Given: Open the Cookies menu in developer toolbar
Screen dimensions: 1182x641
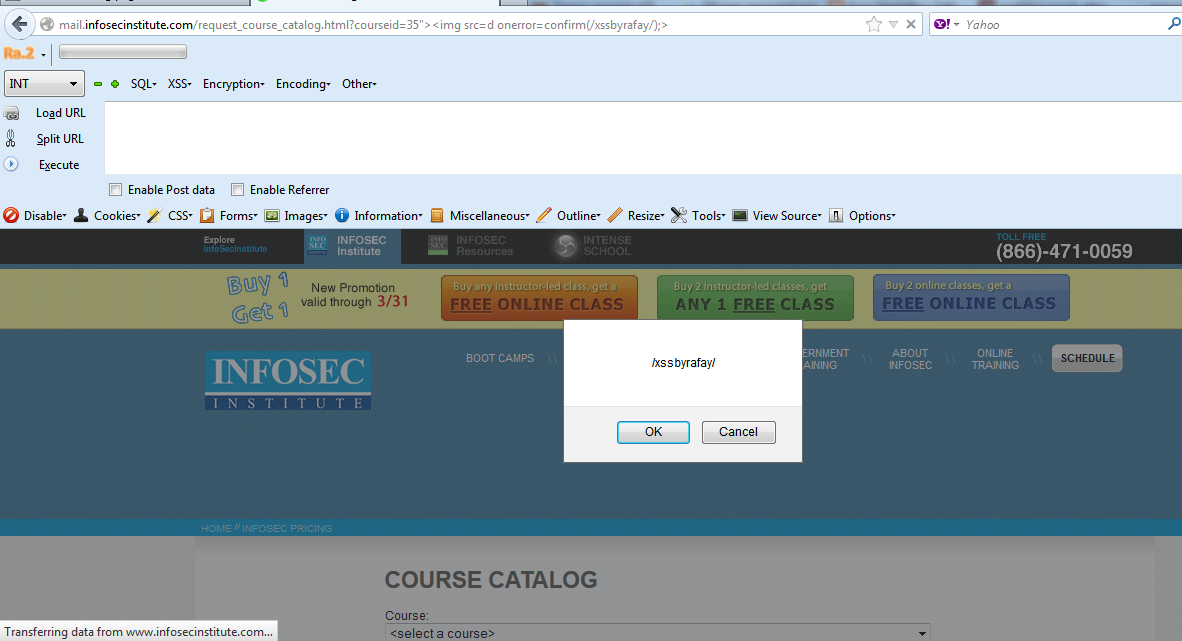Looking at the screenshot, I should pos(116,215).
